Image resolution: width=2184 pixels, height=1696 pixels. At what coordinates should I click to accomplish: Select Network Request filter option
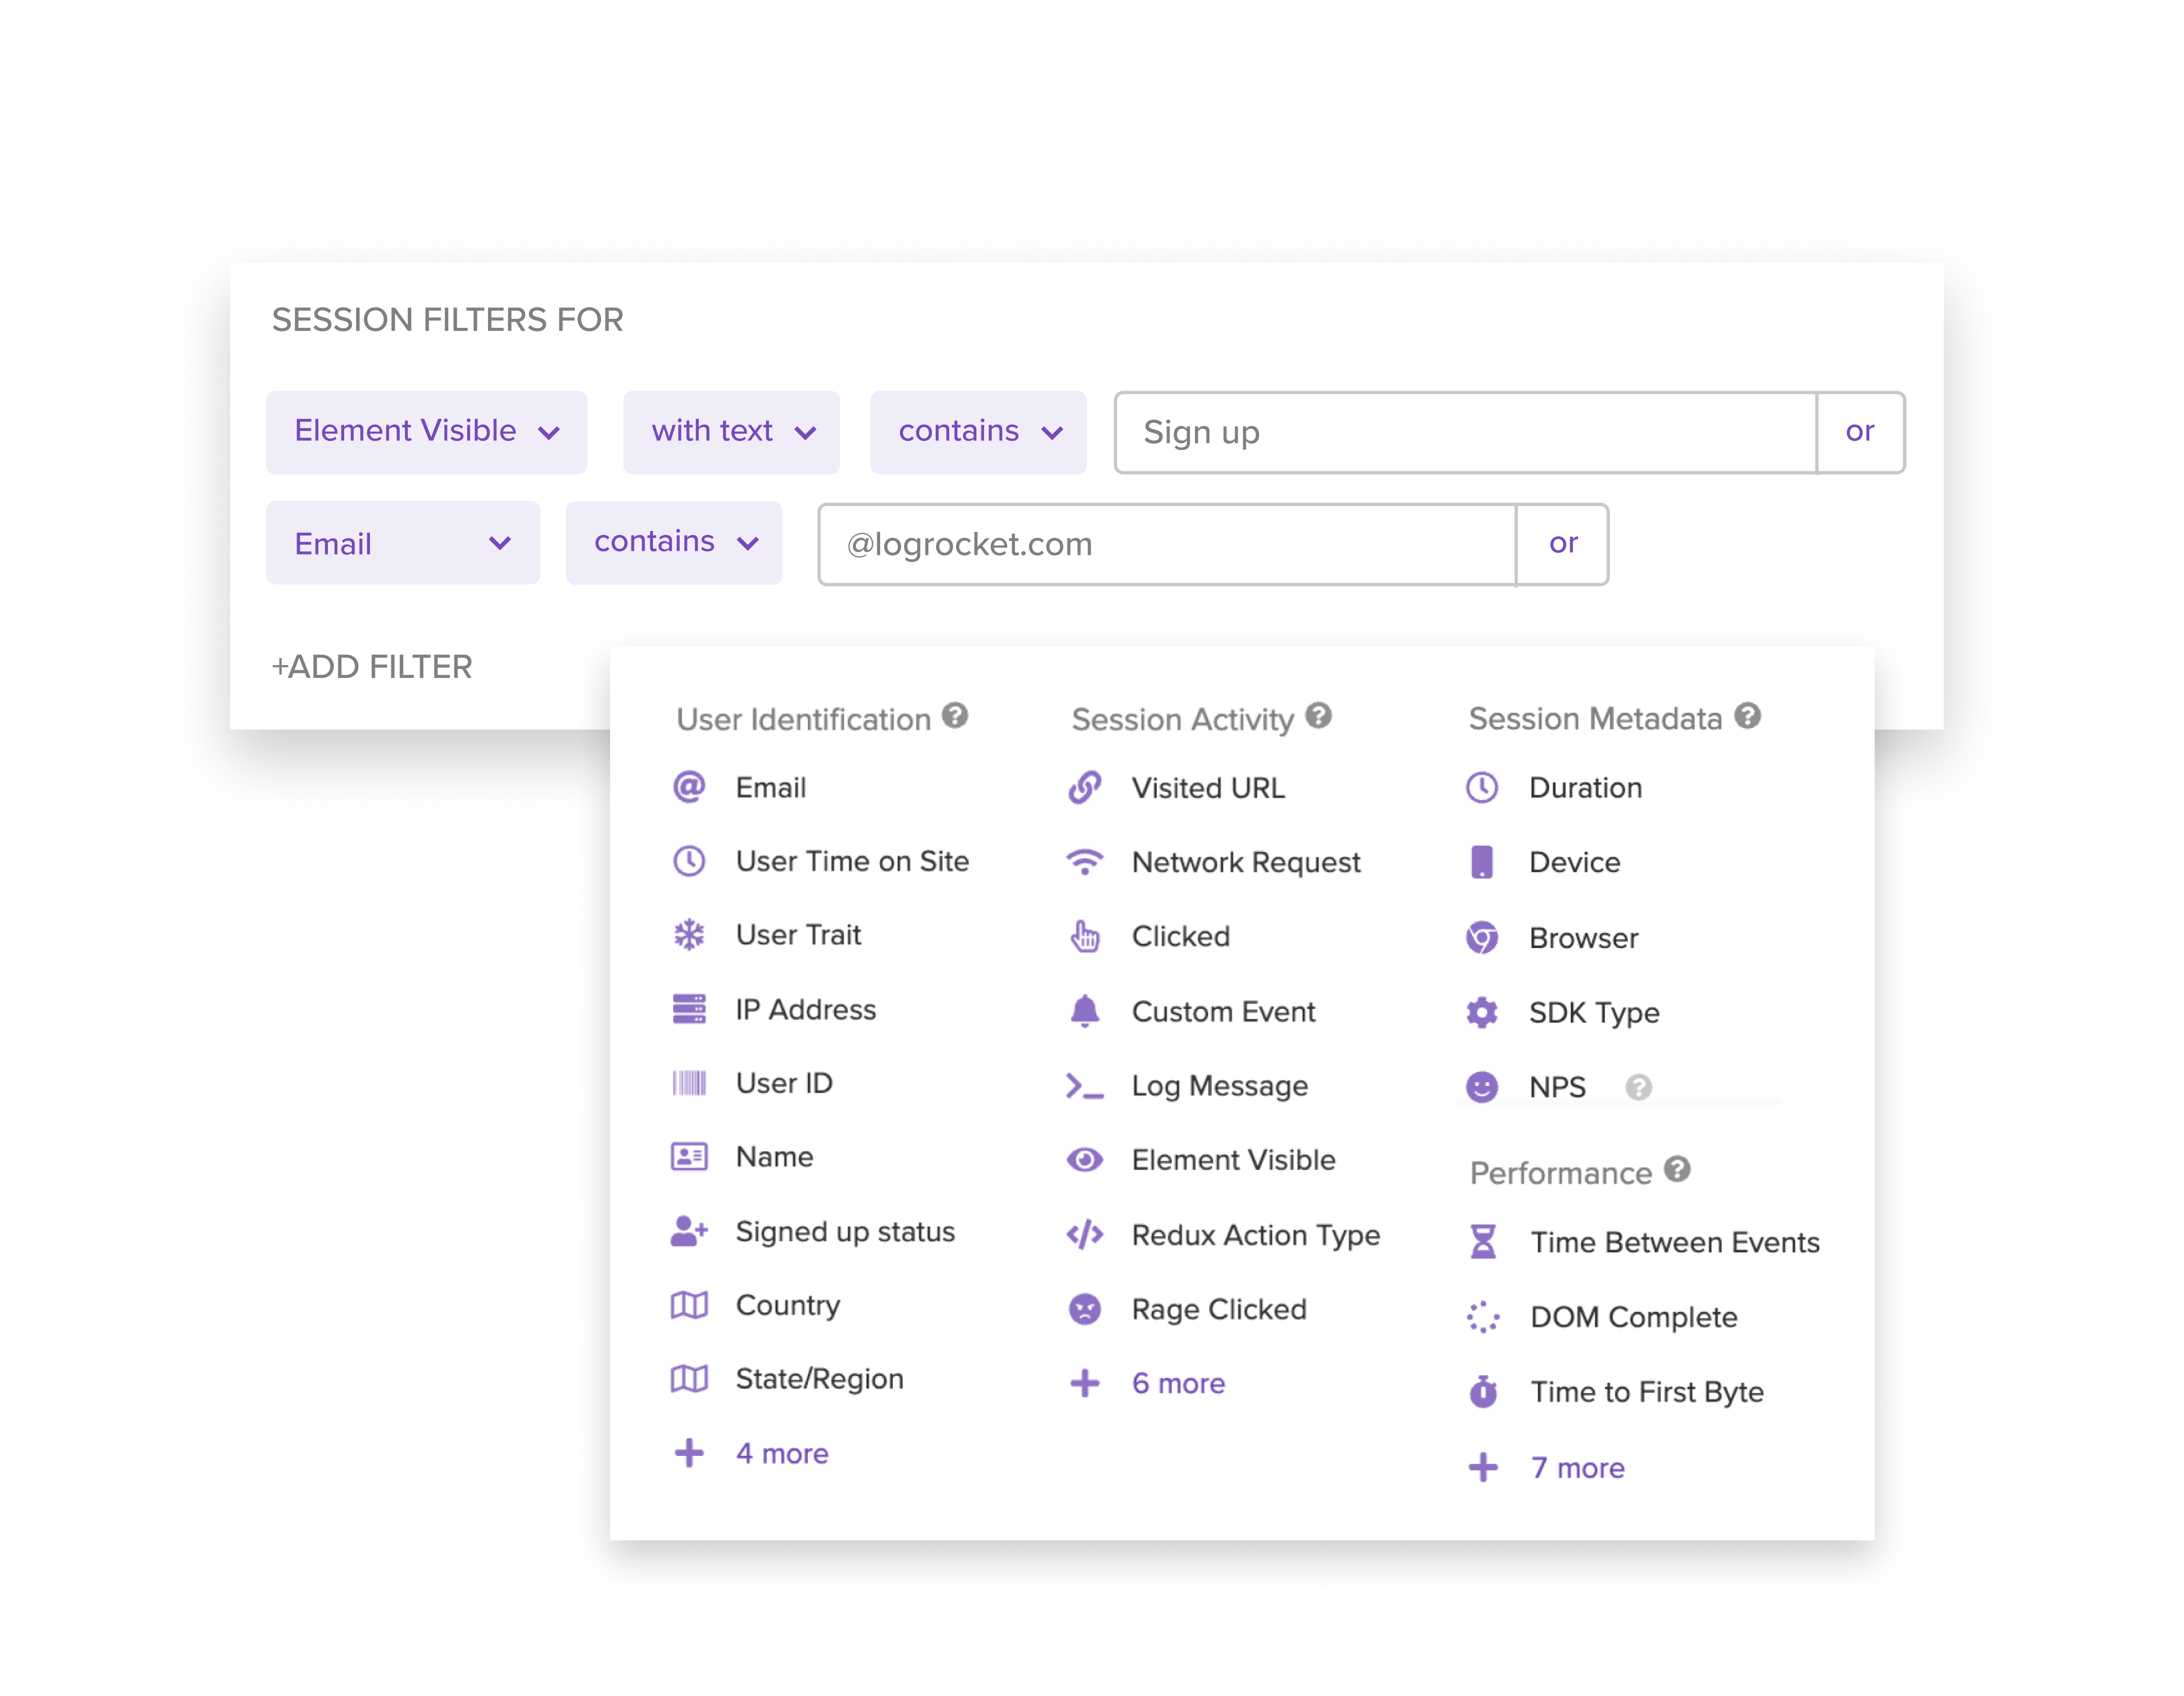click(1245, 862)
